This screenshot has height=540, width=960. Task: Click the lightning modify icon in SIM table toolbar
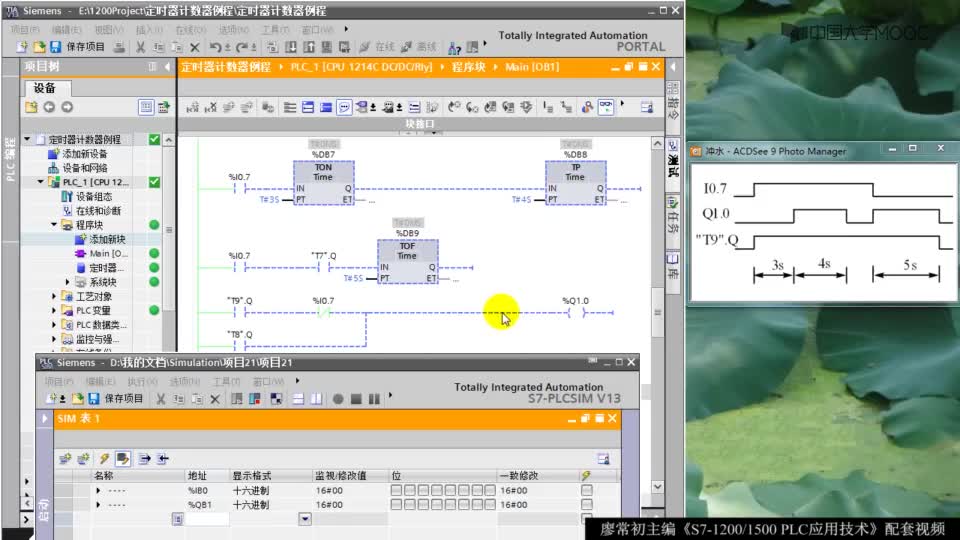pos(104,459)
